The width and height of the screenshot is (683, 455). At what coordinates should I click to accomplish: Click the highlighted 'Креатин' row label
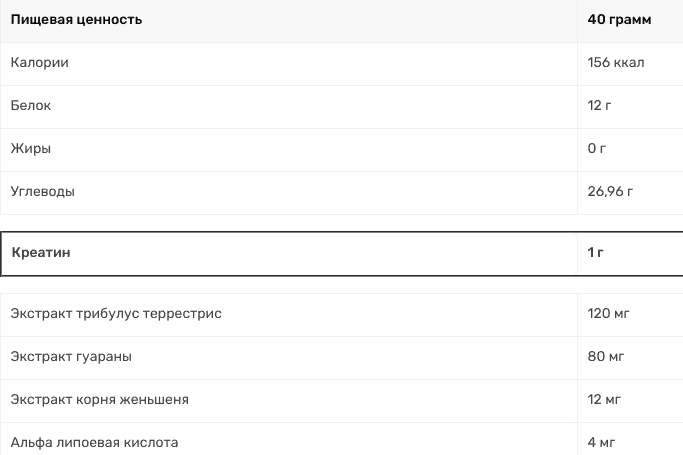(41, 253)
